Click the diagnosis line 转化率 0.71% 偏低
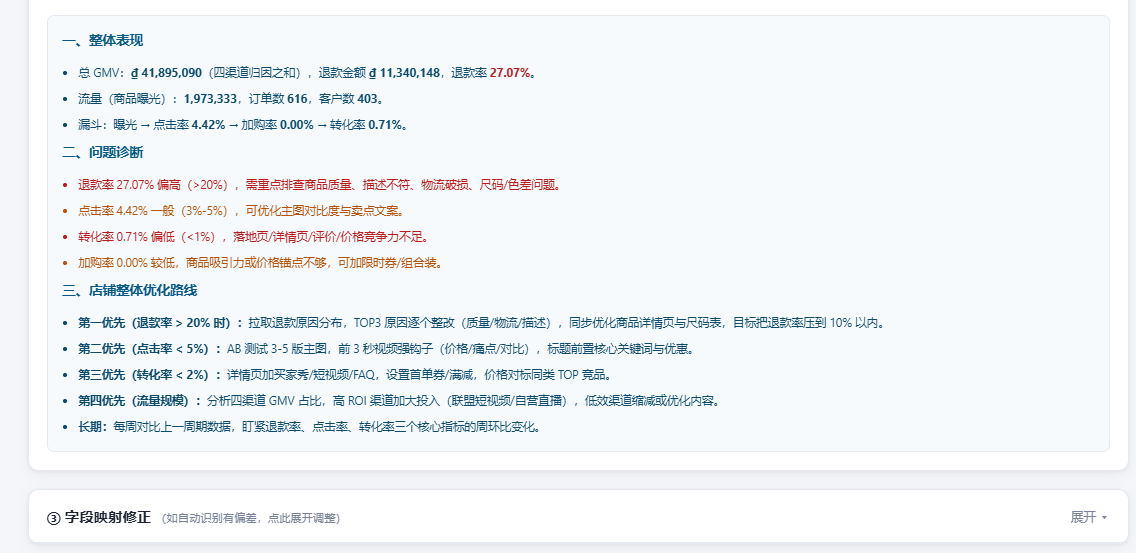Viewport: 1136px width, 553px height. point(254,237)
